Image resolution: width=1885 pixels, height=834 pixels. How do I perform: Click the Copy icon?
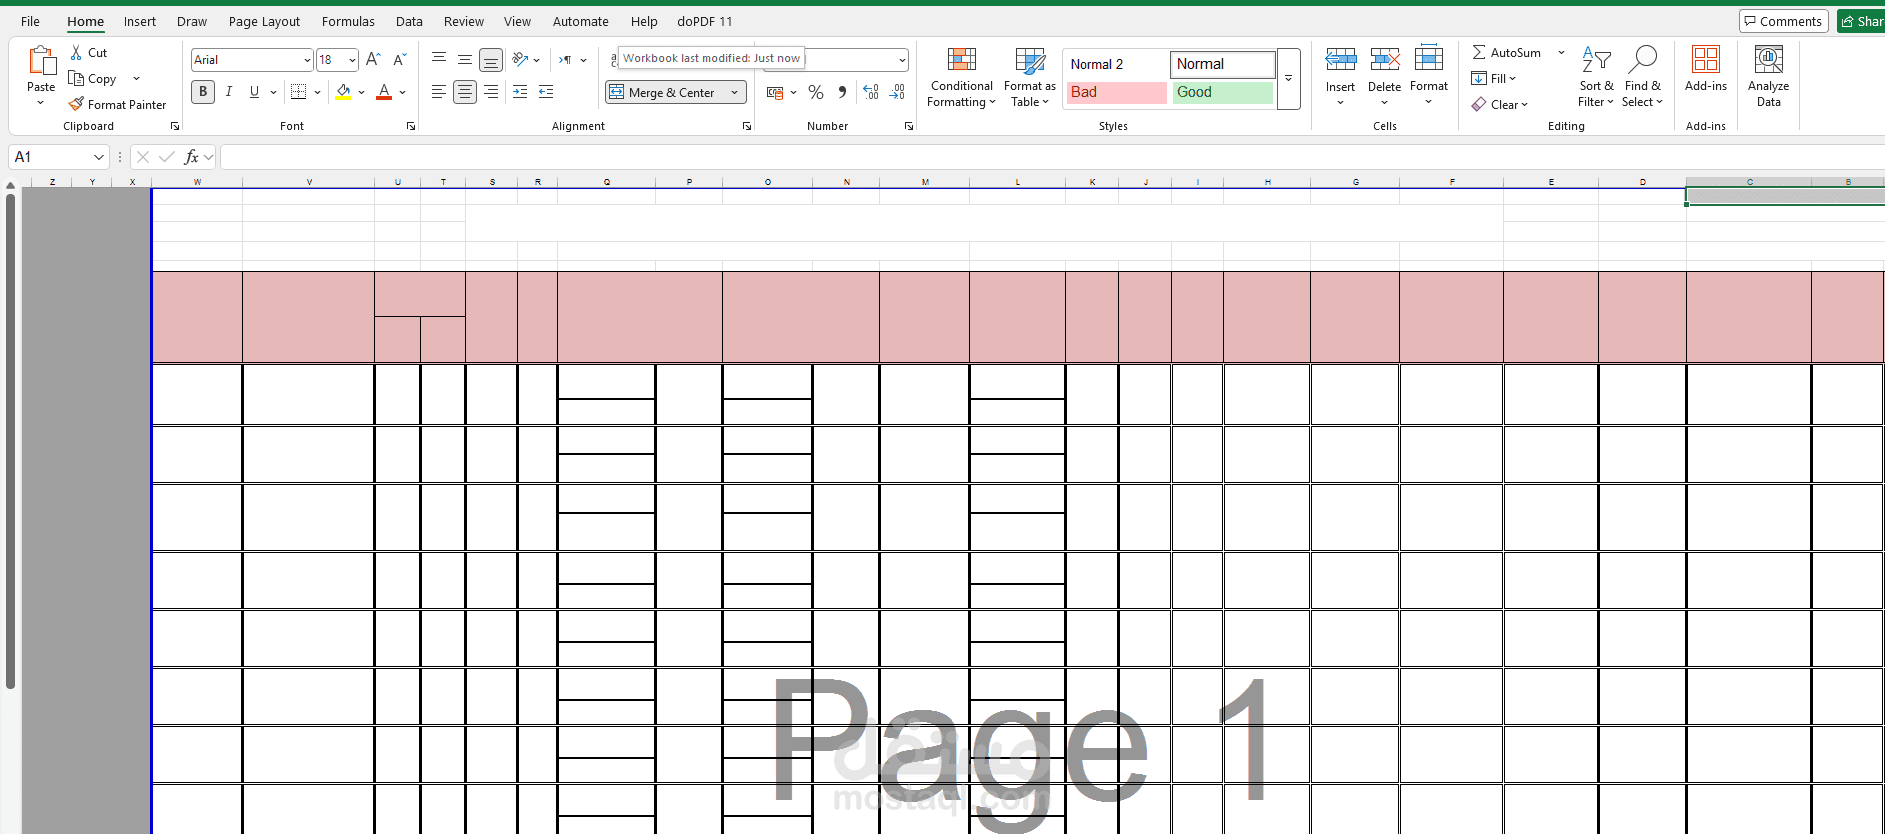(76, 78)
